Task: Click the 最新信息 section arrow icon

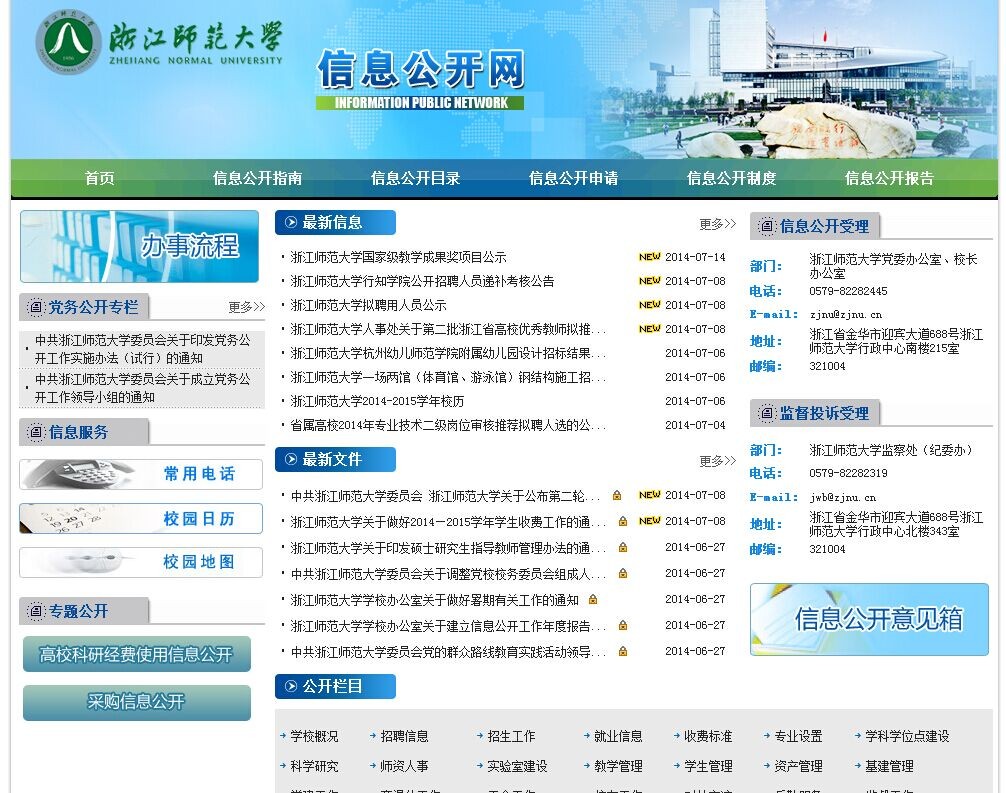Action: (289, 223)
